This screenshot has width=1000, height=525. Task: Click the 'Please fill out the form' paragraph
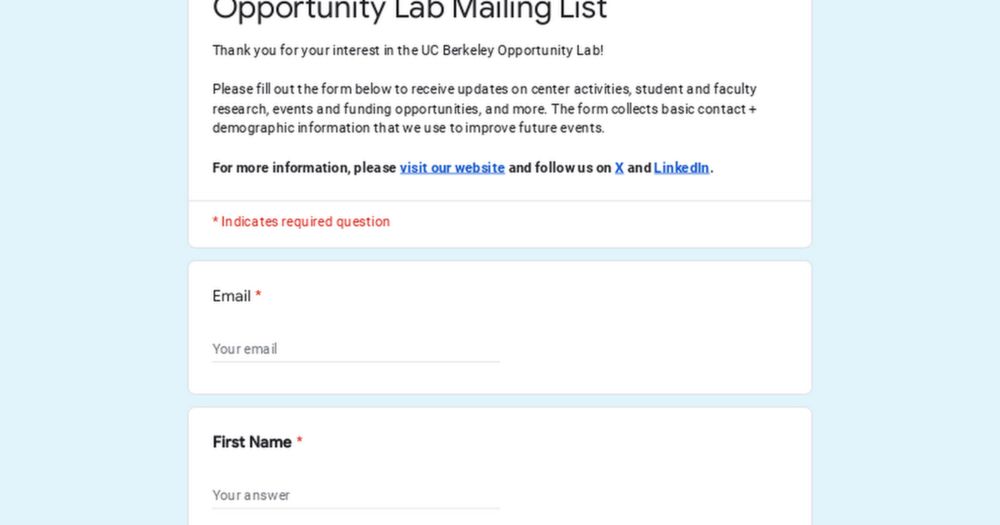coord(485,108)
